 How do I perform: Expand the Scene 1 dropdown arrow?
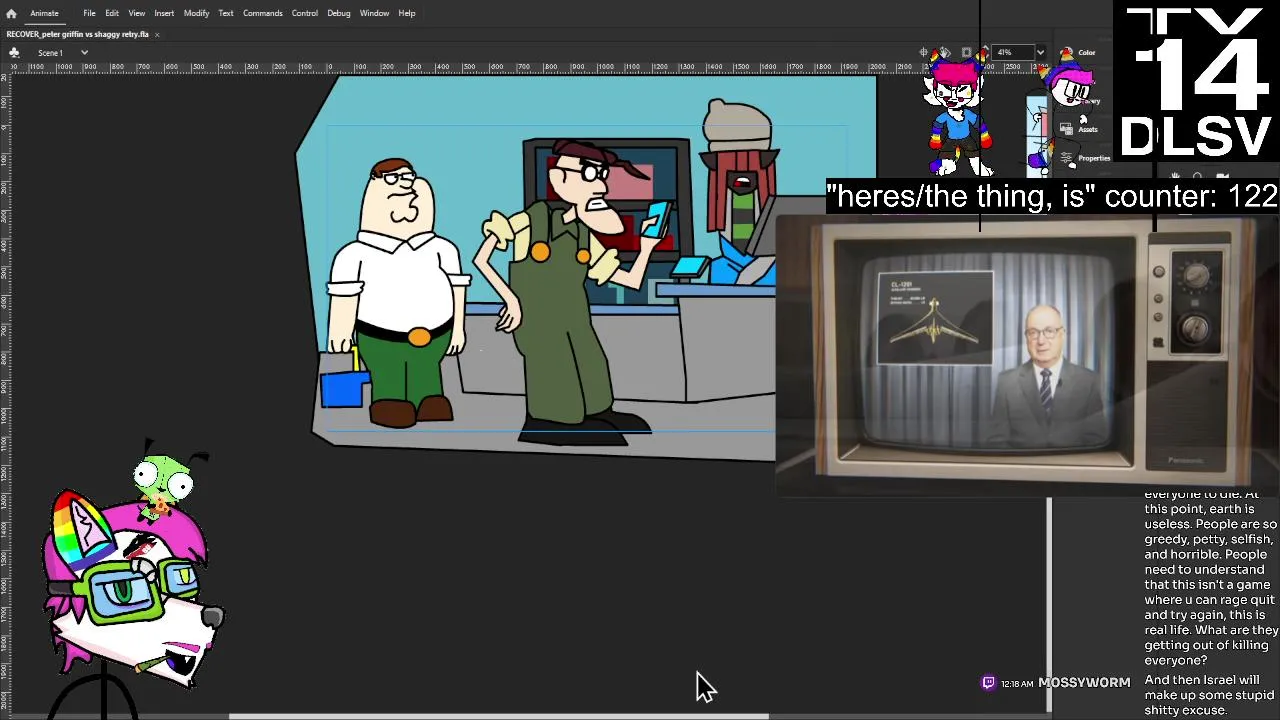[84, 52]
